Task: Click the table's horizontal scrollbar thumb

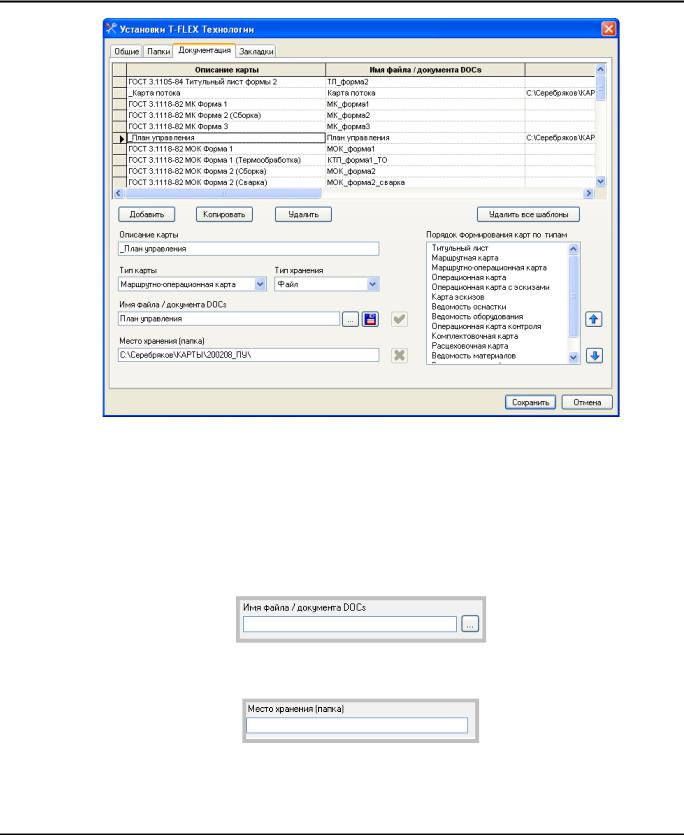Action: click(x=223, y=194)
